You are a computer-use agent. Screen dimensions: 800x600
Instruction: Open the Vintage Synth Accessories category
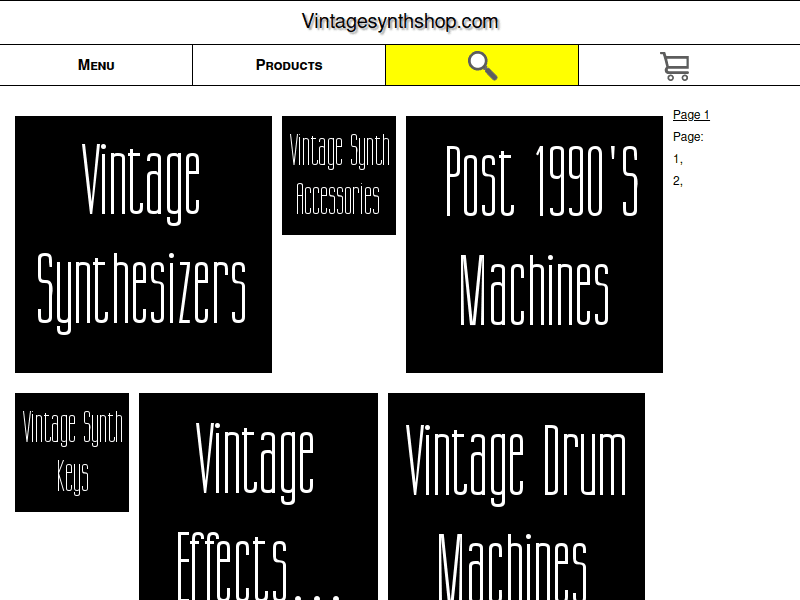[338, 176]
